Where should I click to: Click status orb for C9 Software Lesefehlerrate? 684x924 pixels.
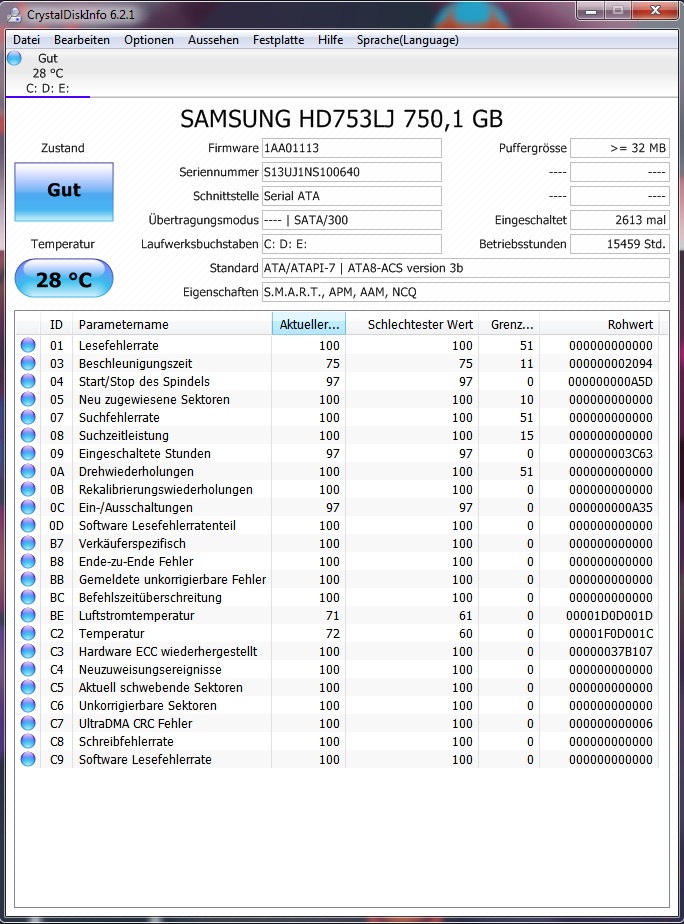tap(28, 759)
